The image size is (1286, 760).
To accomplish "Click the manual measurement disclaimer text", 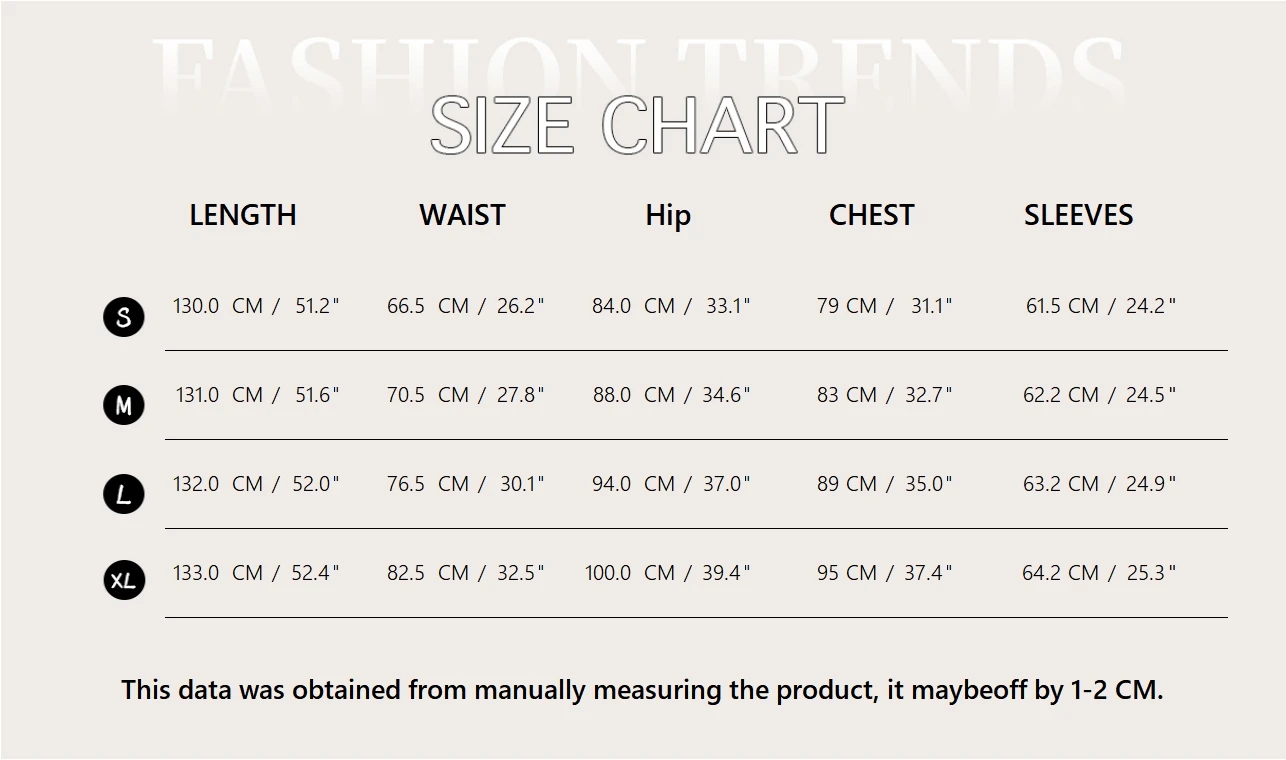I will tap(642, 690).
